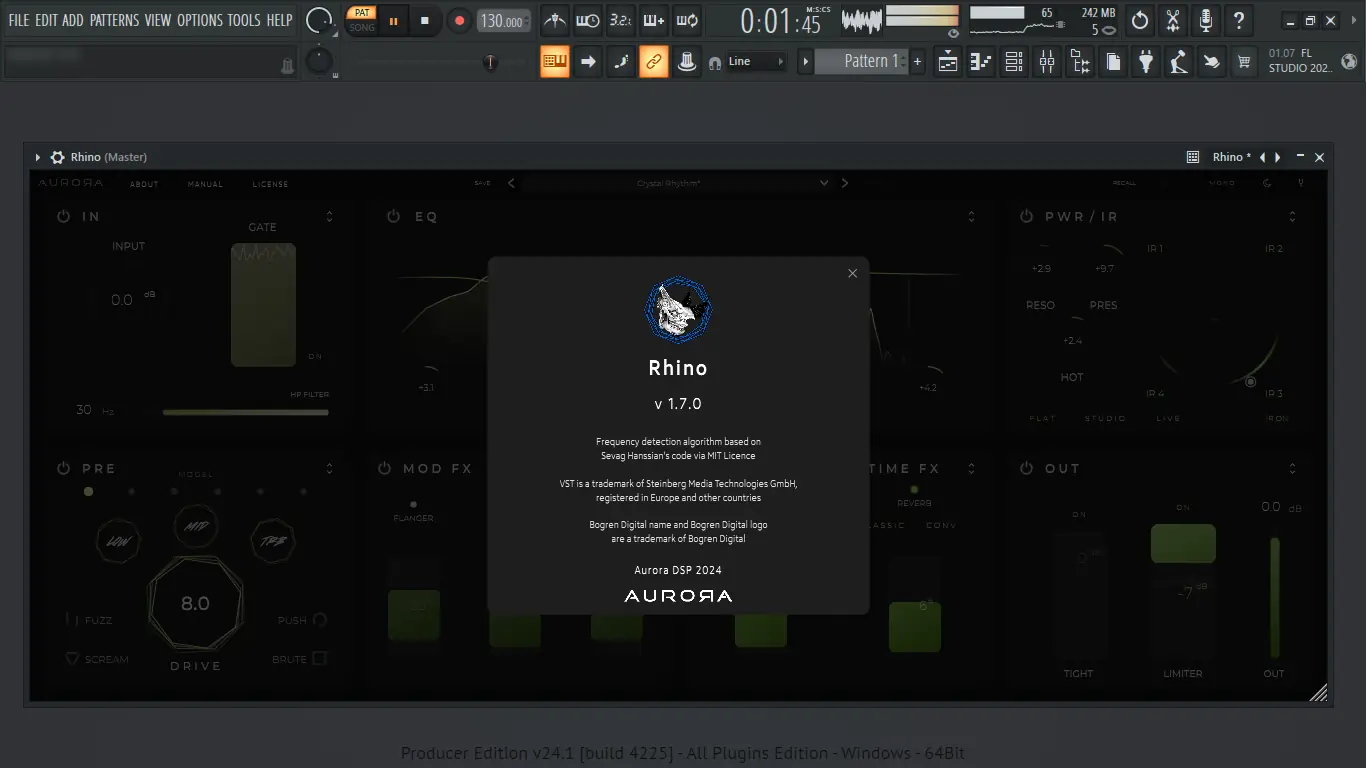
Task: Click the RECALL button in Rhino
Action: coord(1124,183)
